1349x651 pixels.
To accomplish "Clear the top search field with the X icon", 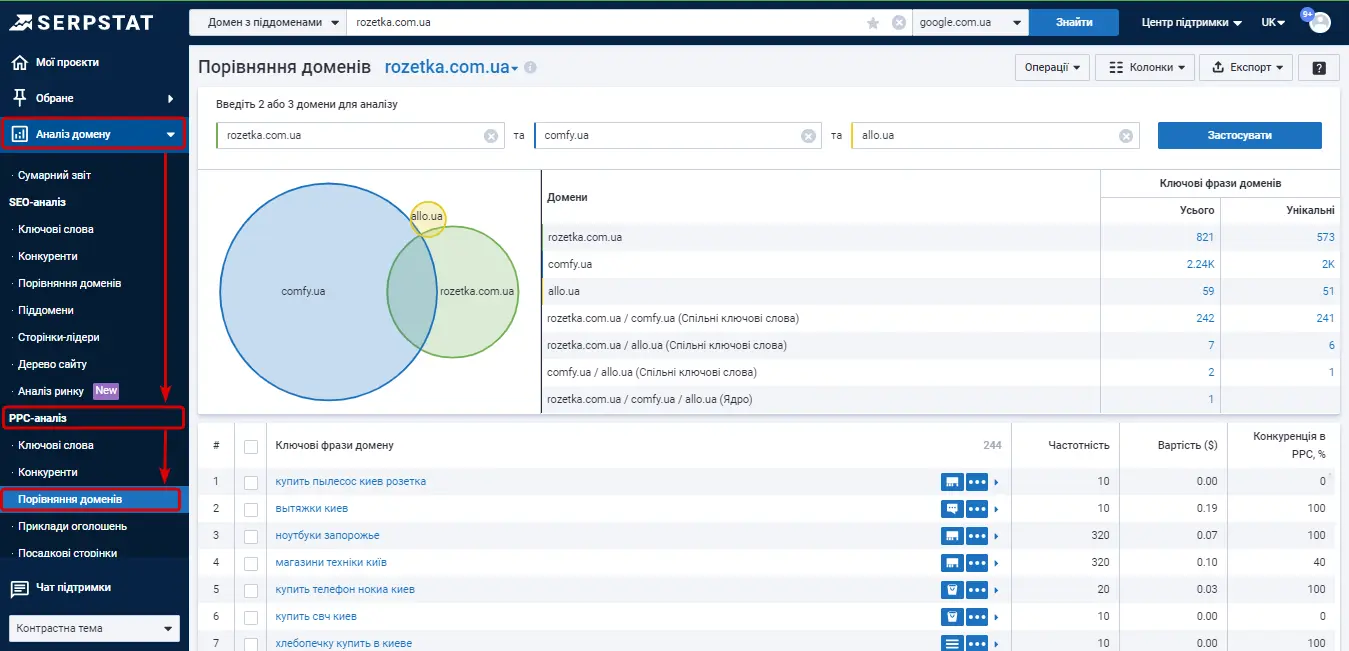I will [899, 22].
